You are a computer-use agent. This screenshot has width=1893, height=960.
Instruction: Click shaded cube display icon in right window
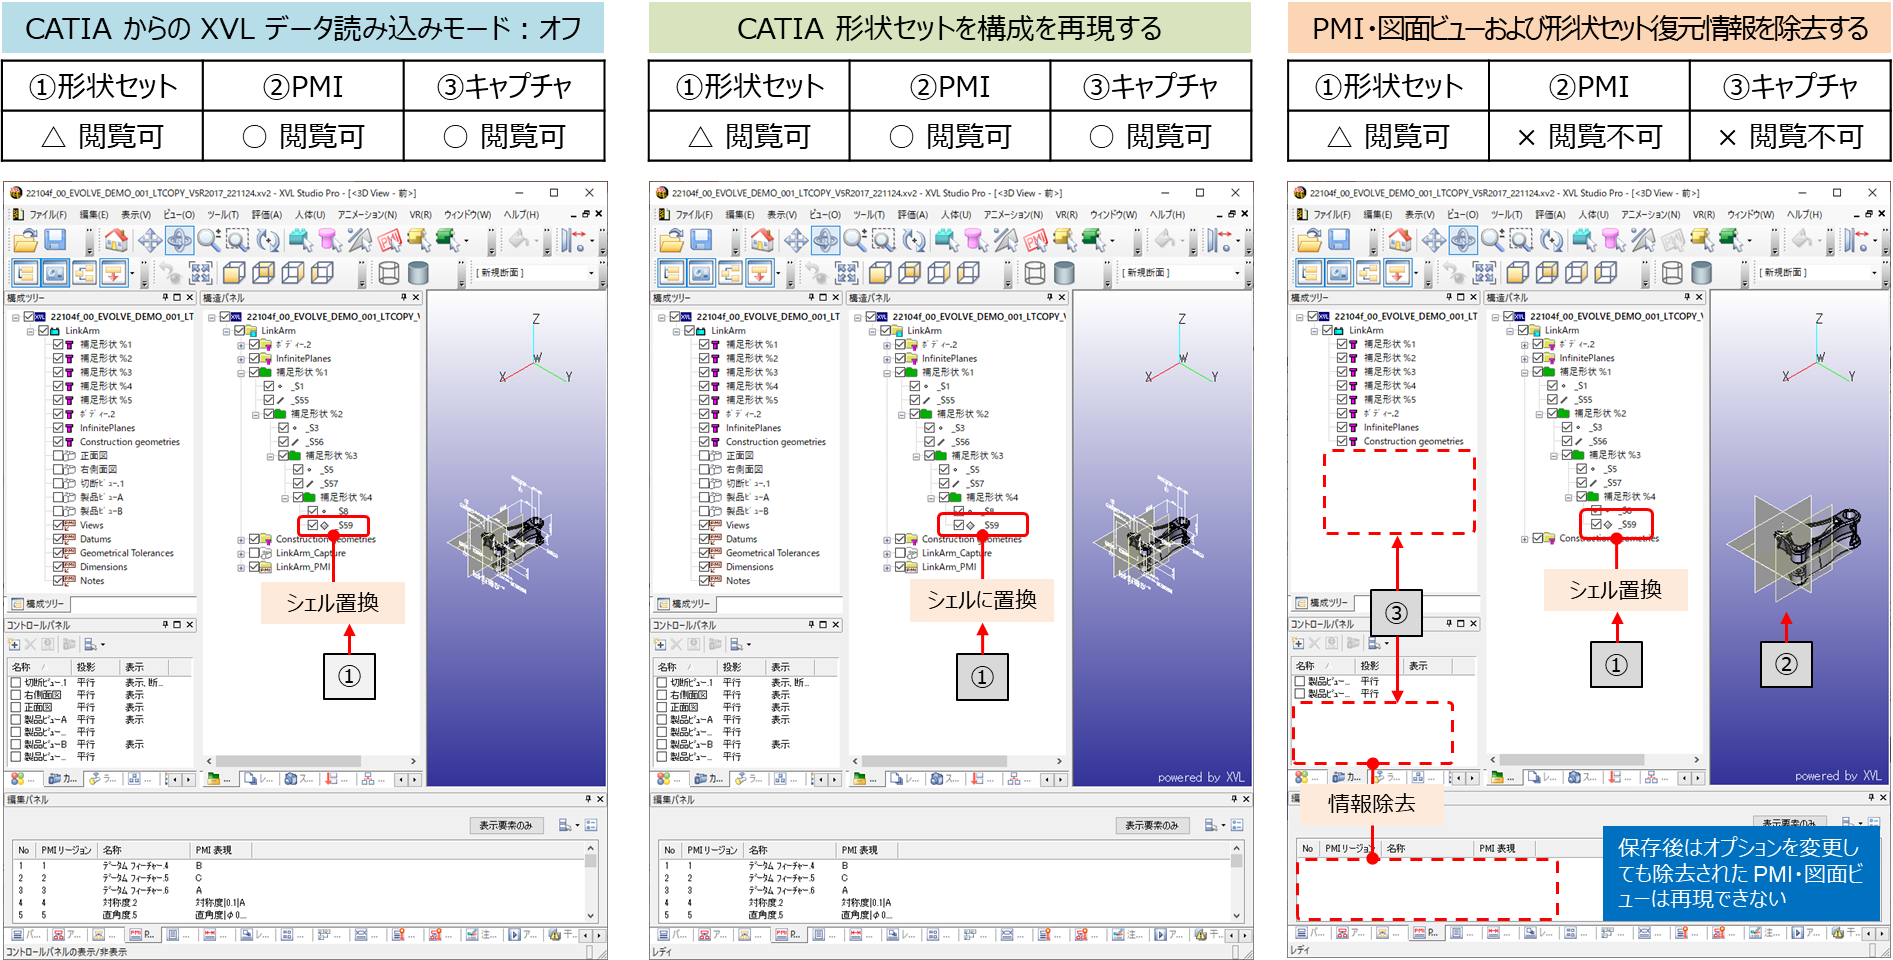click(1518, 273)
